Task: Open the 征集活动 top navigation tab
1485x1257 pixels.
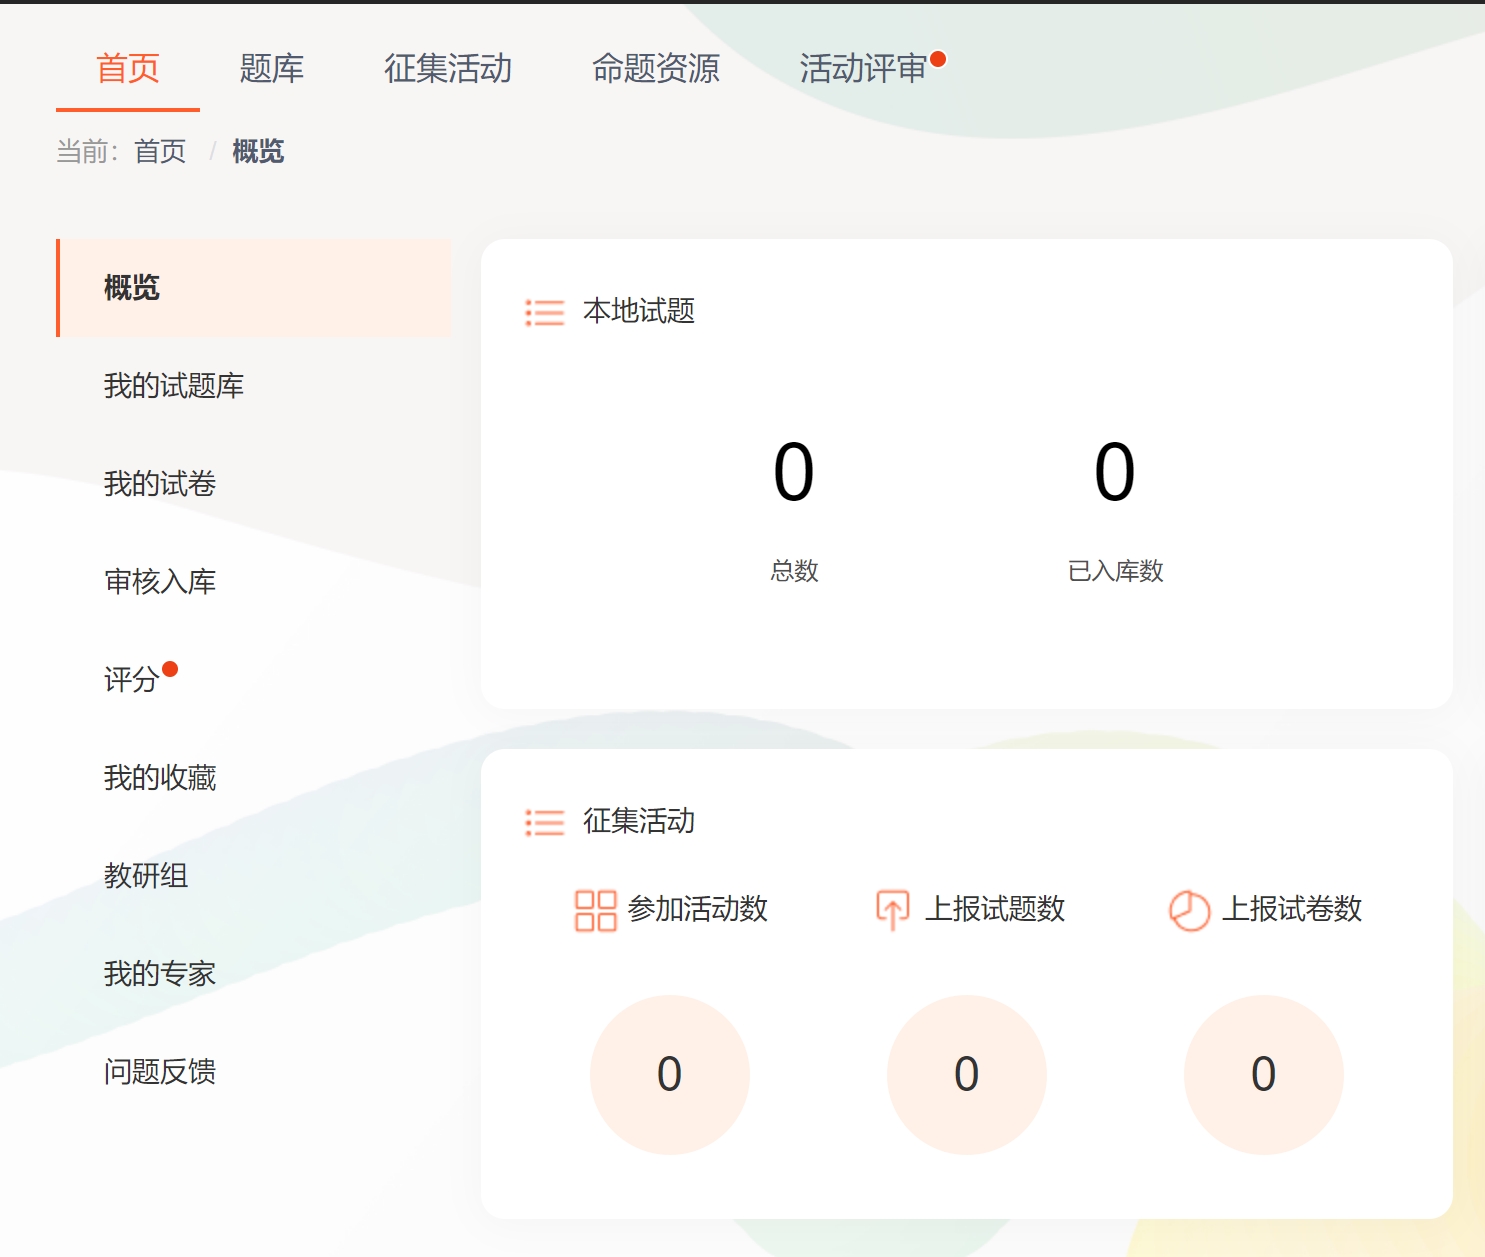Action: point(448,68)
